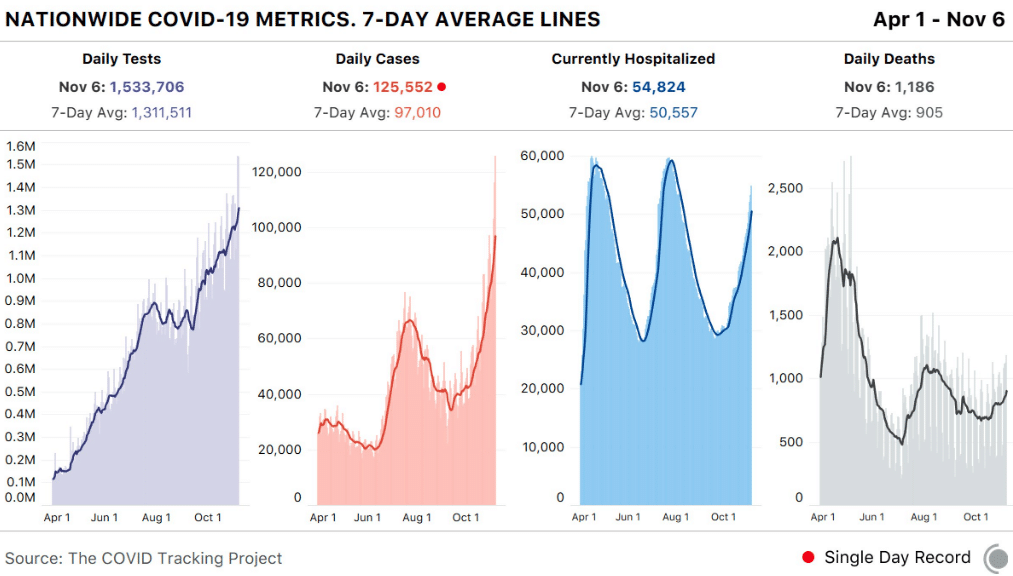Click the Currently Hospitalized chart title
The image size is (1013, 576).
[633, 59]
